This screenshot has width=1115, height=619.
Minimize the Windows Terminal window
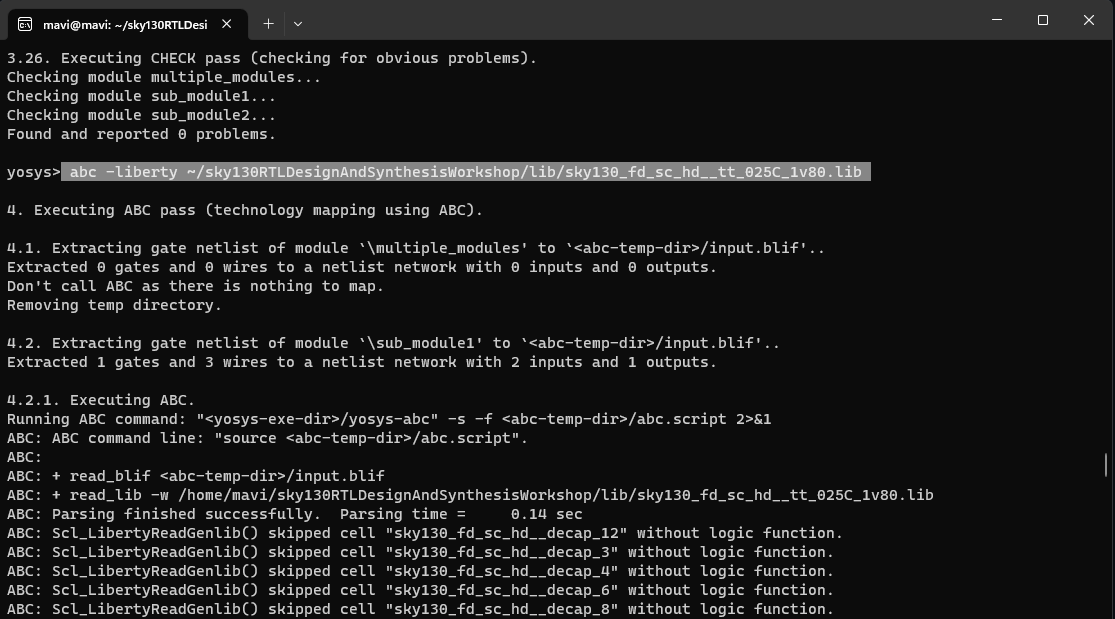[x=996, y=20]
